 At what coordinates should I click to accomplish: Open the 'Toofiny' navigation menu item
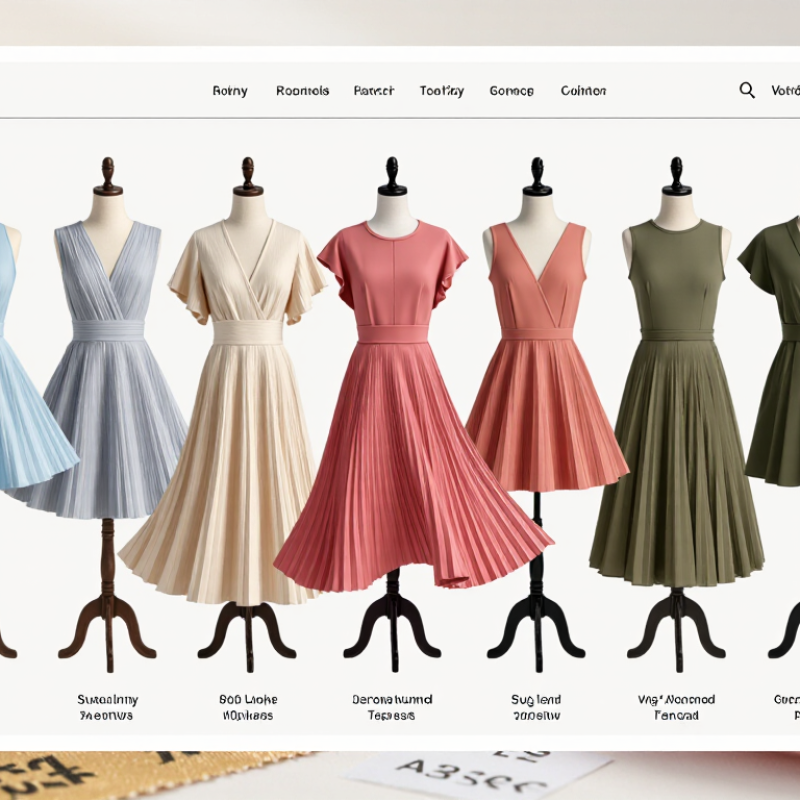442,91
